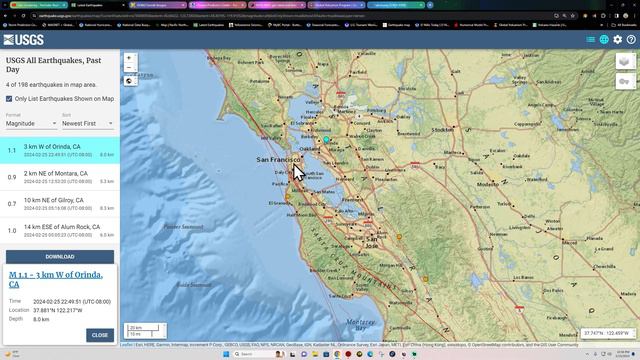Open the map layers control
This screenshot has width=640, height=360.
(625, 62)
